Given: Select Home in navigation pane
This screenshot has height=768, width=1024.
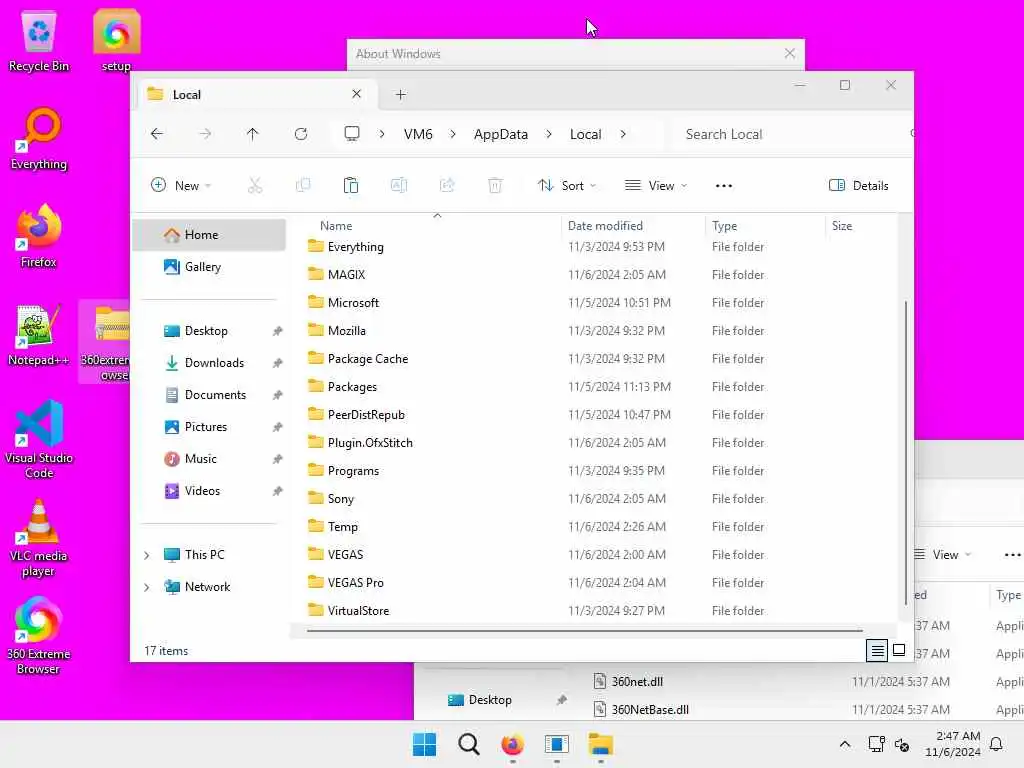Looking at the screenshot, I should point(209,235).
